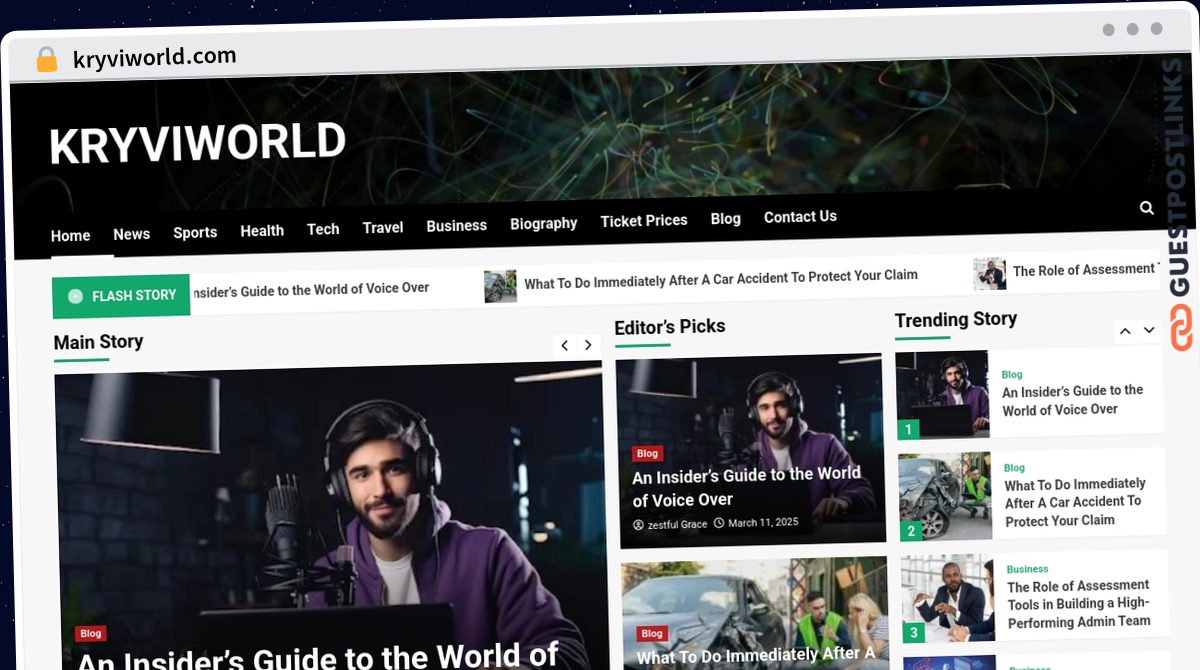Open Ticket Prices page
Screen dimensions: 1200x670
(644, 220)
